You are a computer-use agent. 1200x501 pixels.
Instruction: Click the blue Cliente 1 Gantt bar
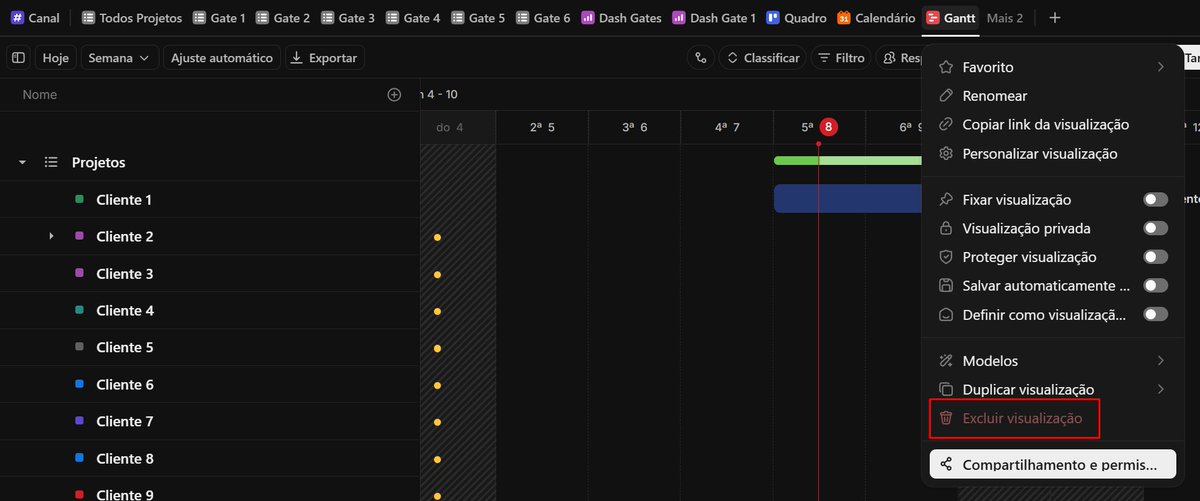[x=848, y=198]
